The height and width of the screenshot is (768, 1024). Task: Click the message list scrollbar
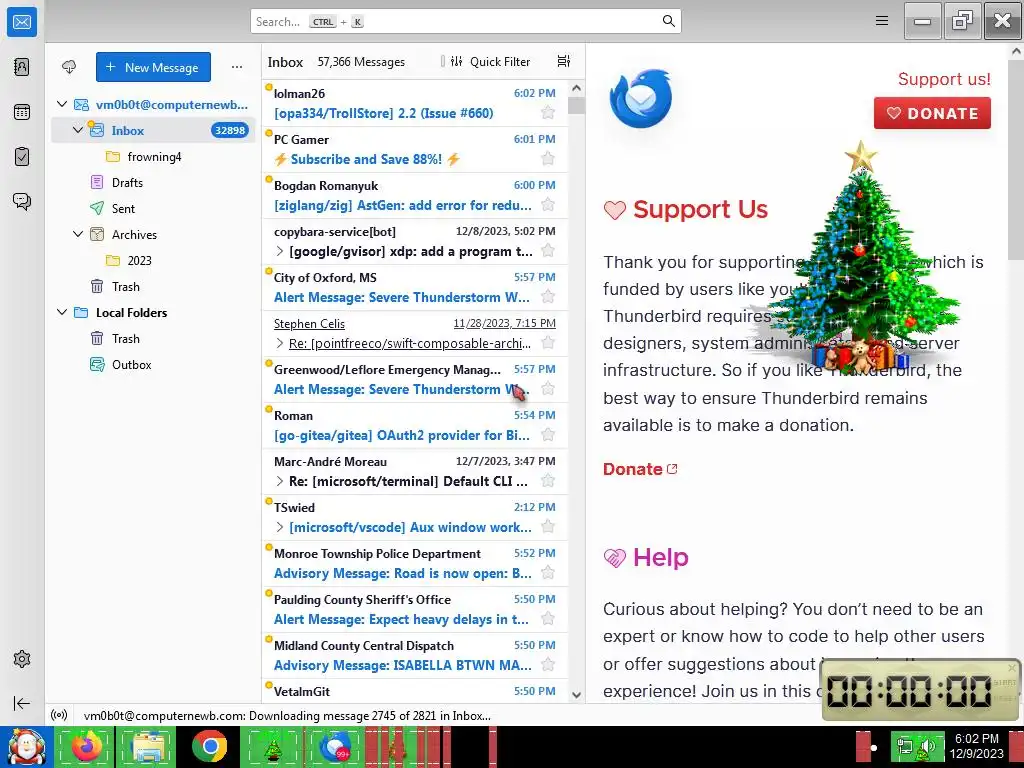(x=576, y=104)
